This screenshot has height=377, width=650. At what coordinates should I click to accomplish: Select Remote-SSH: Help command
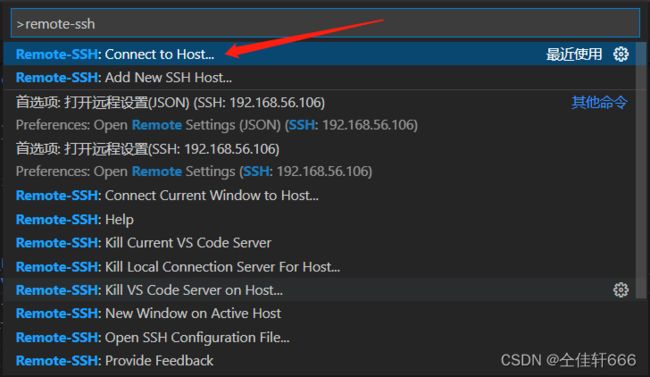pos(319,219)
